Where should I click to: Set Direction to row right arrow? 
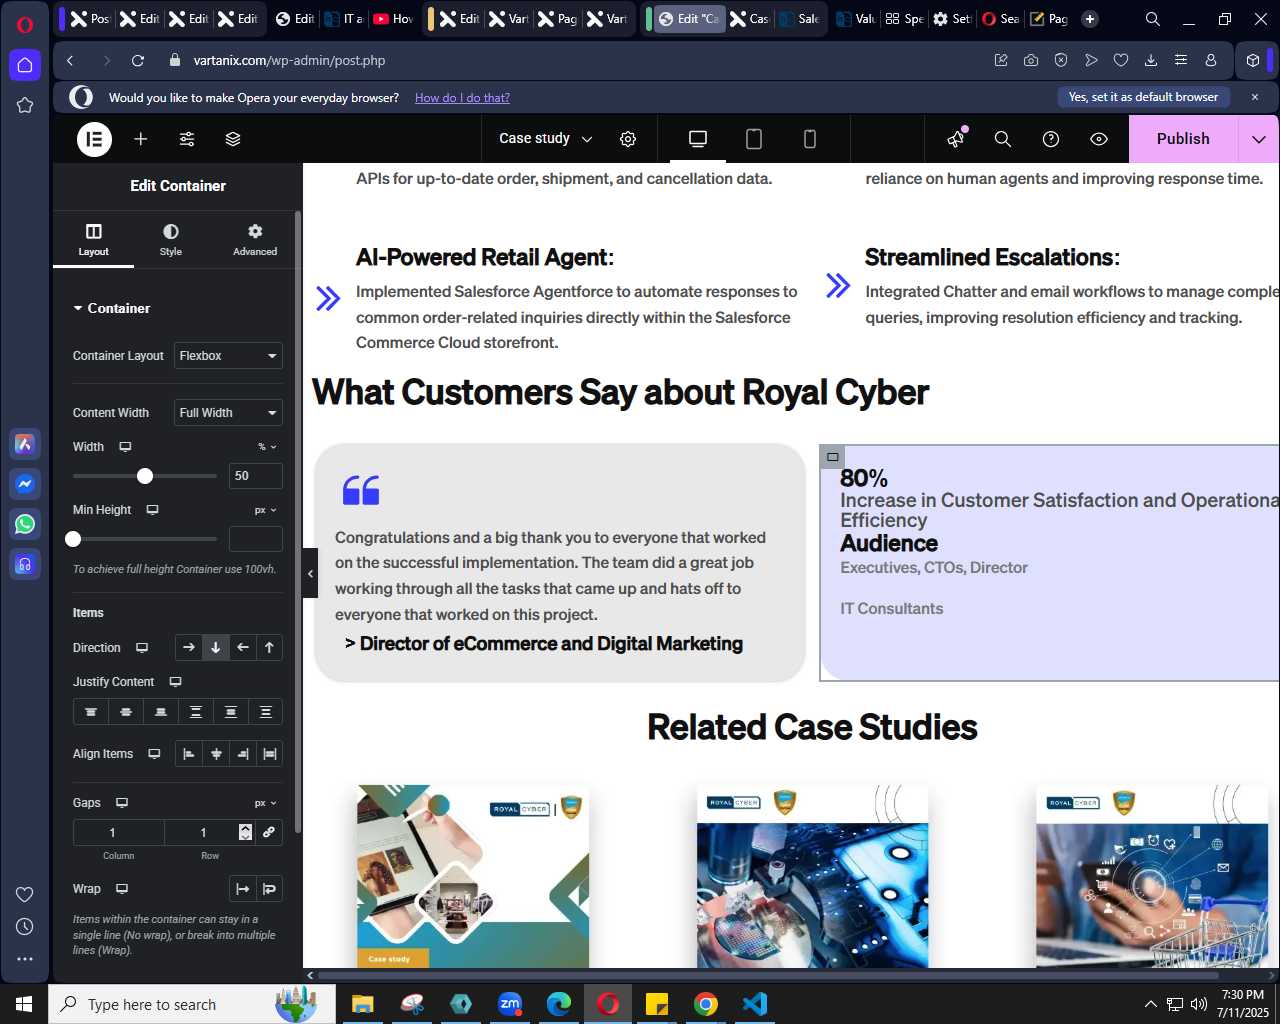pyautogui.click(x=188, y=648)
